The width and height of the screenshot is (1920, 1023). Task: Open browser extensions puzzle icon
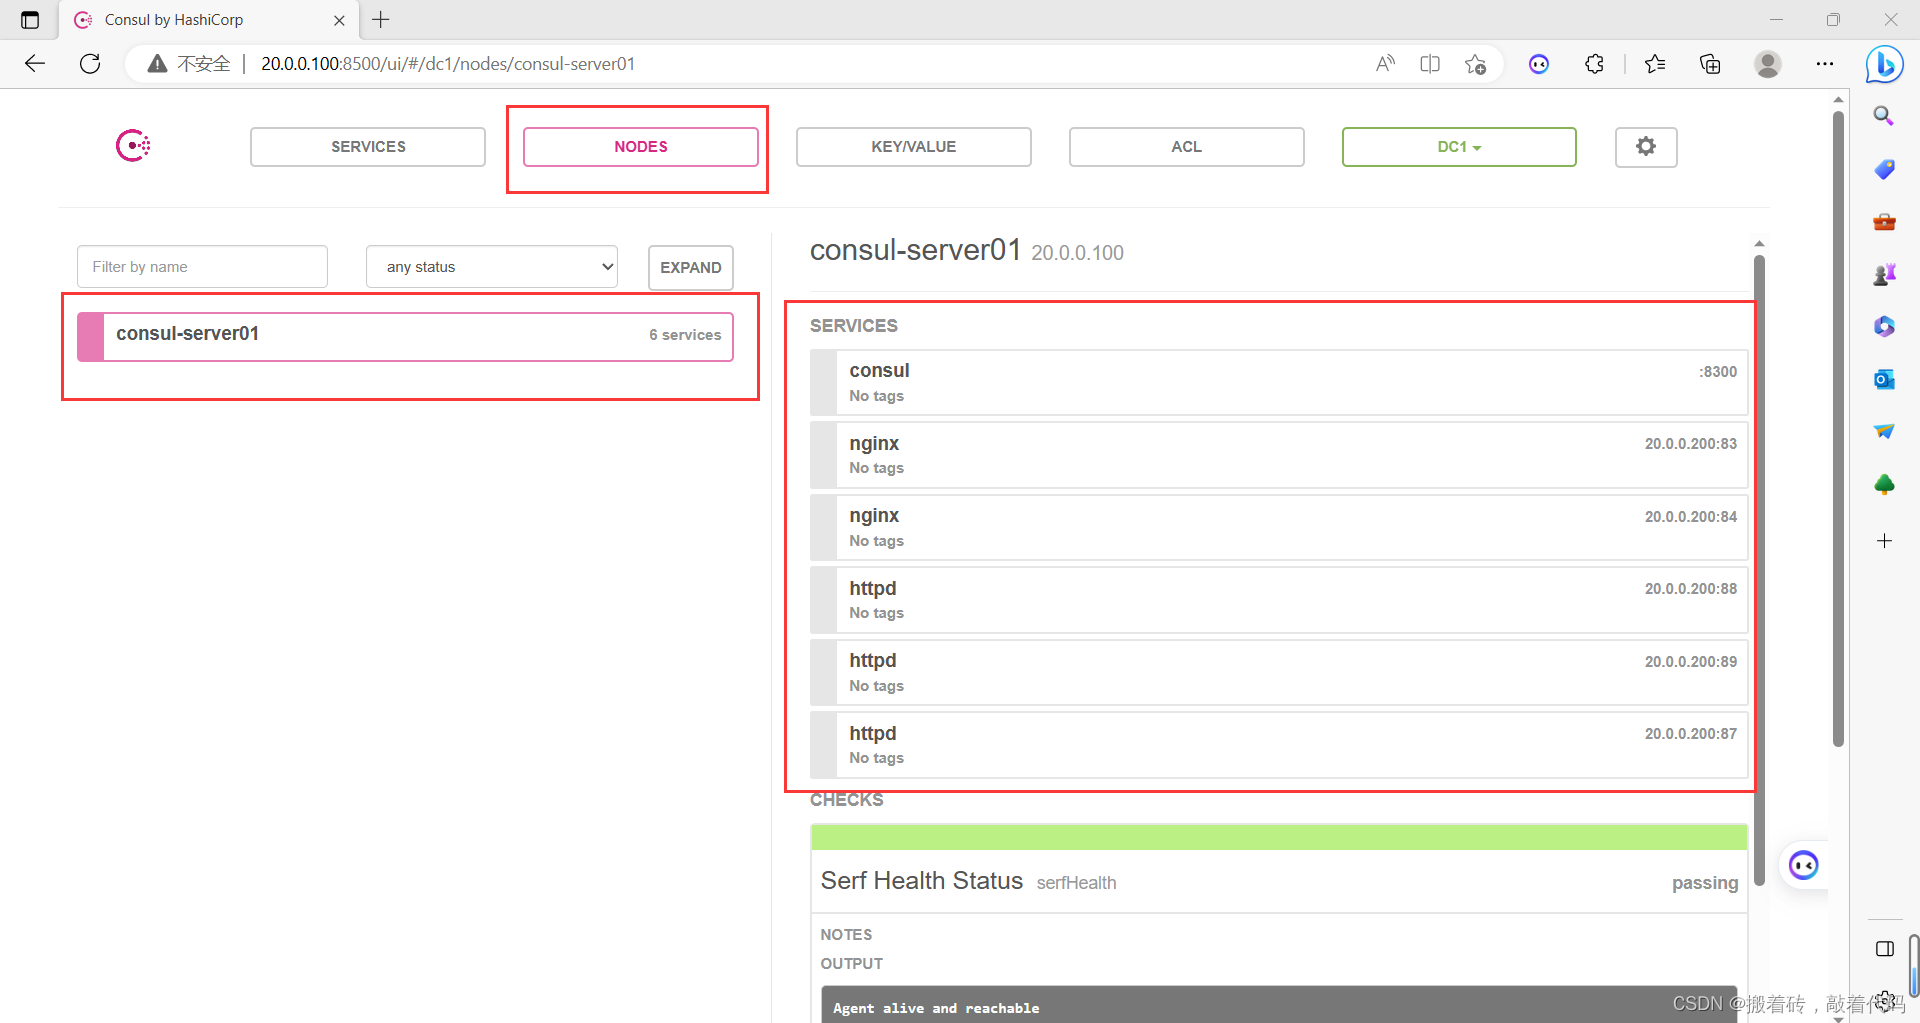pyautogui.click(x=1594, y=64)
